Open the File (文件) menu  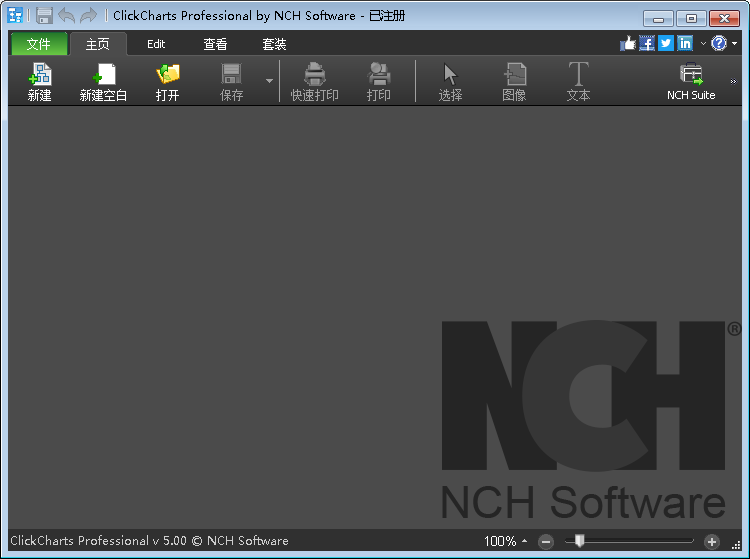click(x=39, y=44)
